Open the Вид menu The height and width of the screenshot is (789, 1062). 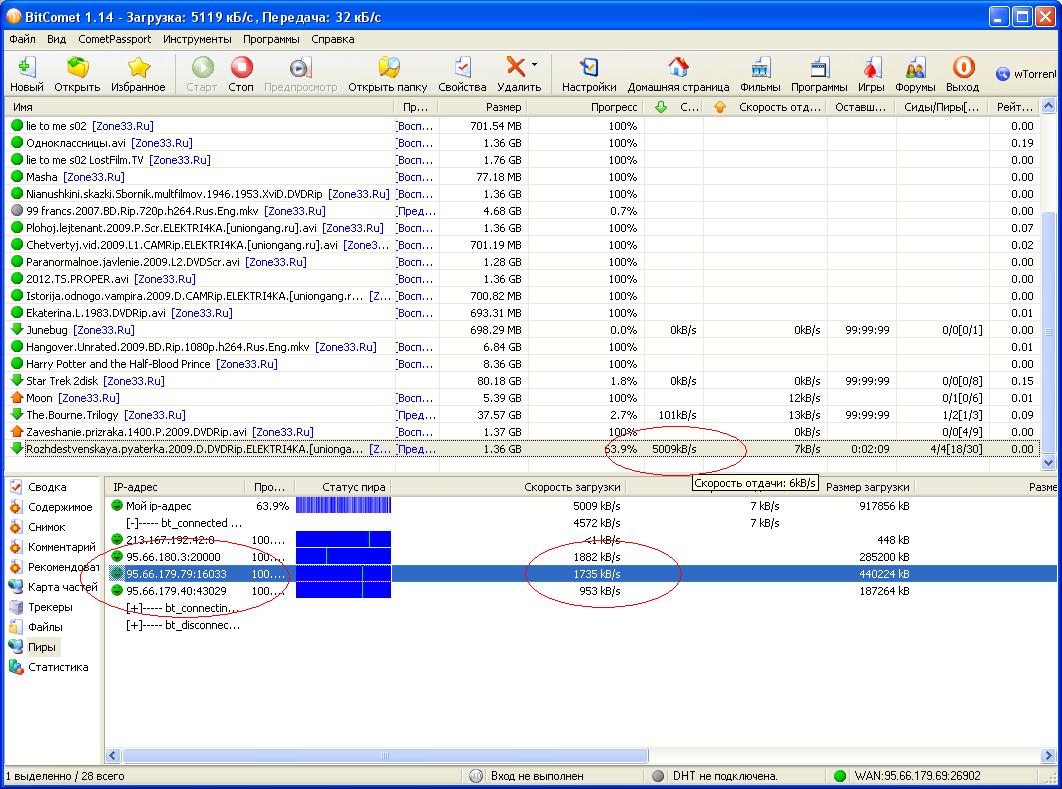tap(56, 39)
